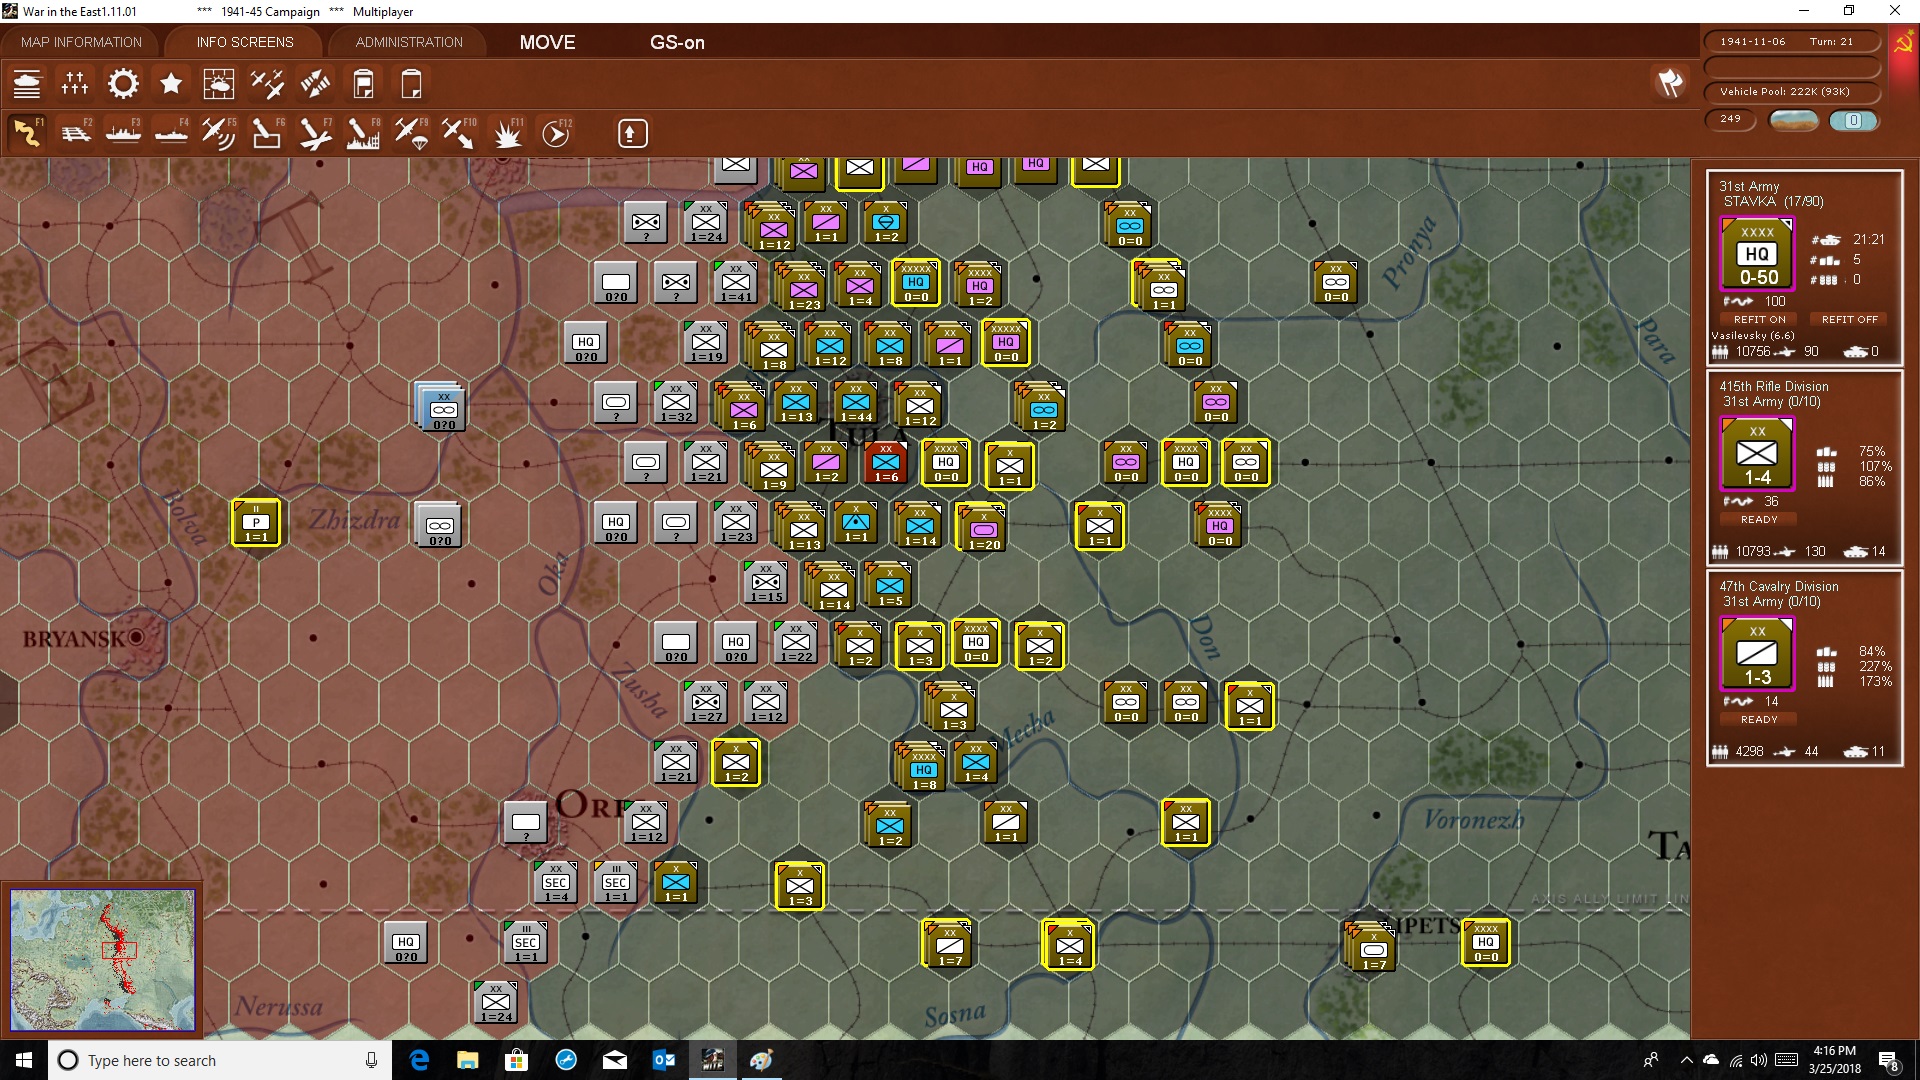The width and height of the screenshot is (1920, 1080).
Task: Open the MAP INFORMATION tab
Action: (81, 42)
